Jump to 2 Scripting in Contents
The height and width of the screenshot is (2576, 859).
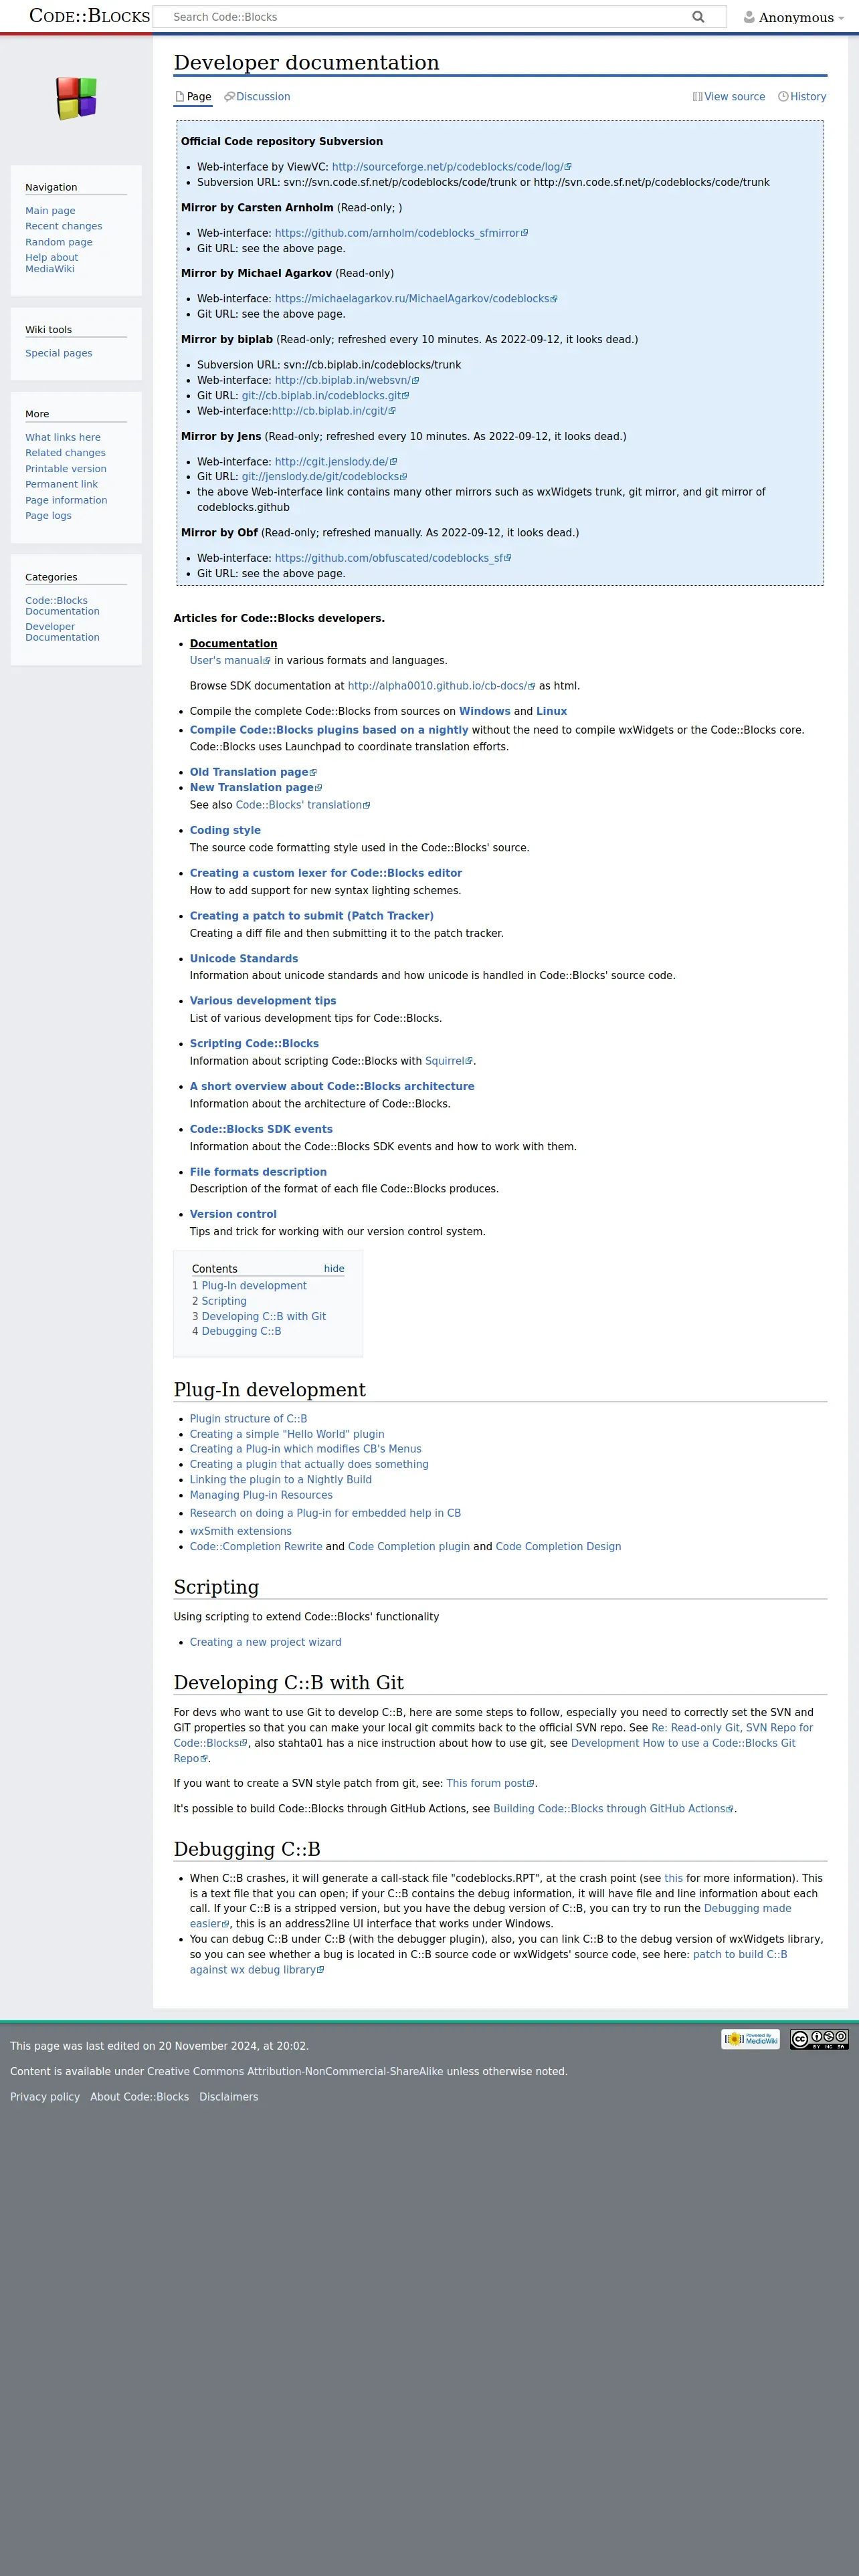pyautogui.click(x=219, y=1301)
